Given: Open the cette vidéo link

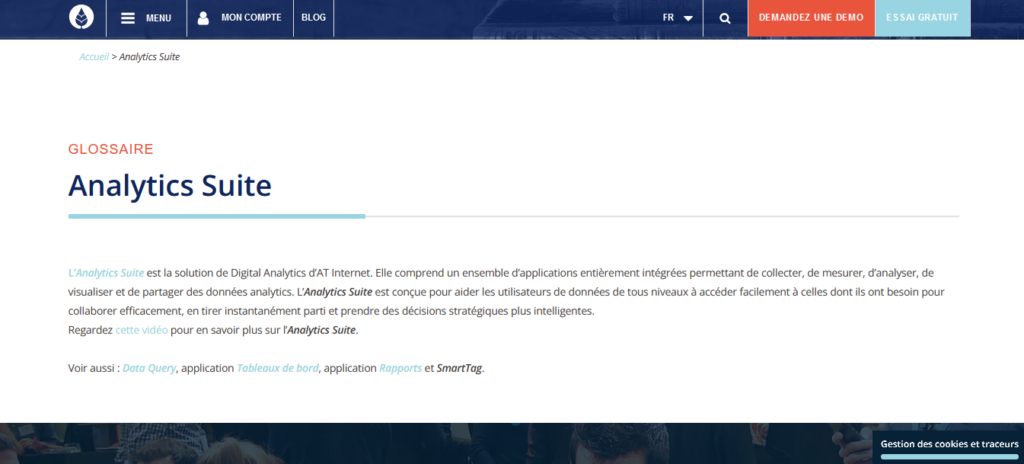Looking at the screenshot, I should pyautogui.click(x=142, y=330).
